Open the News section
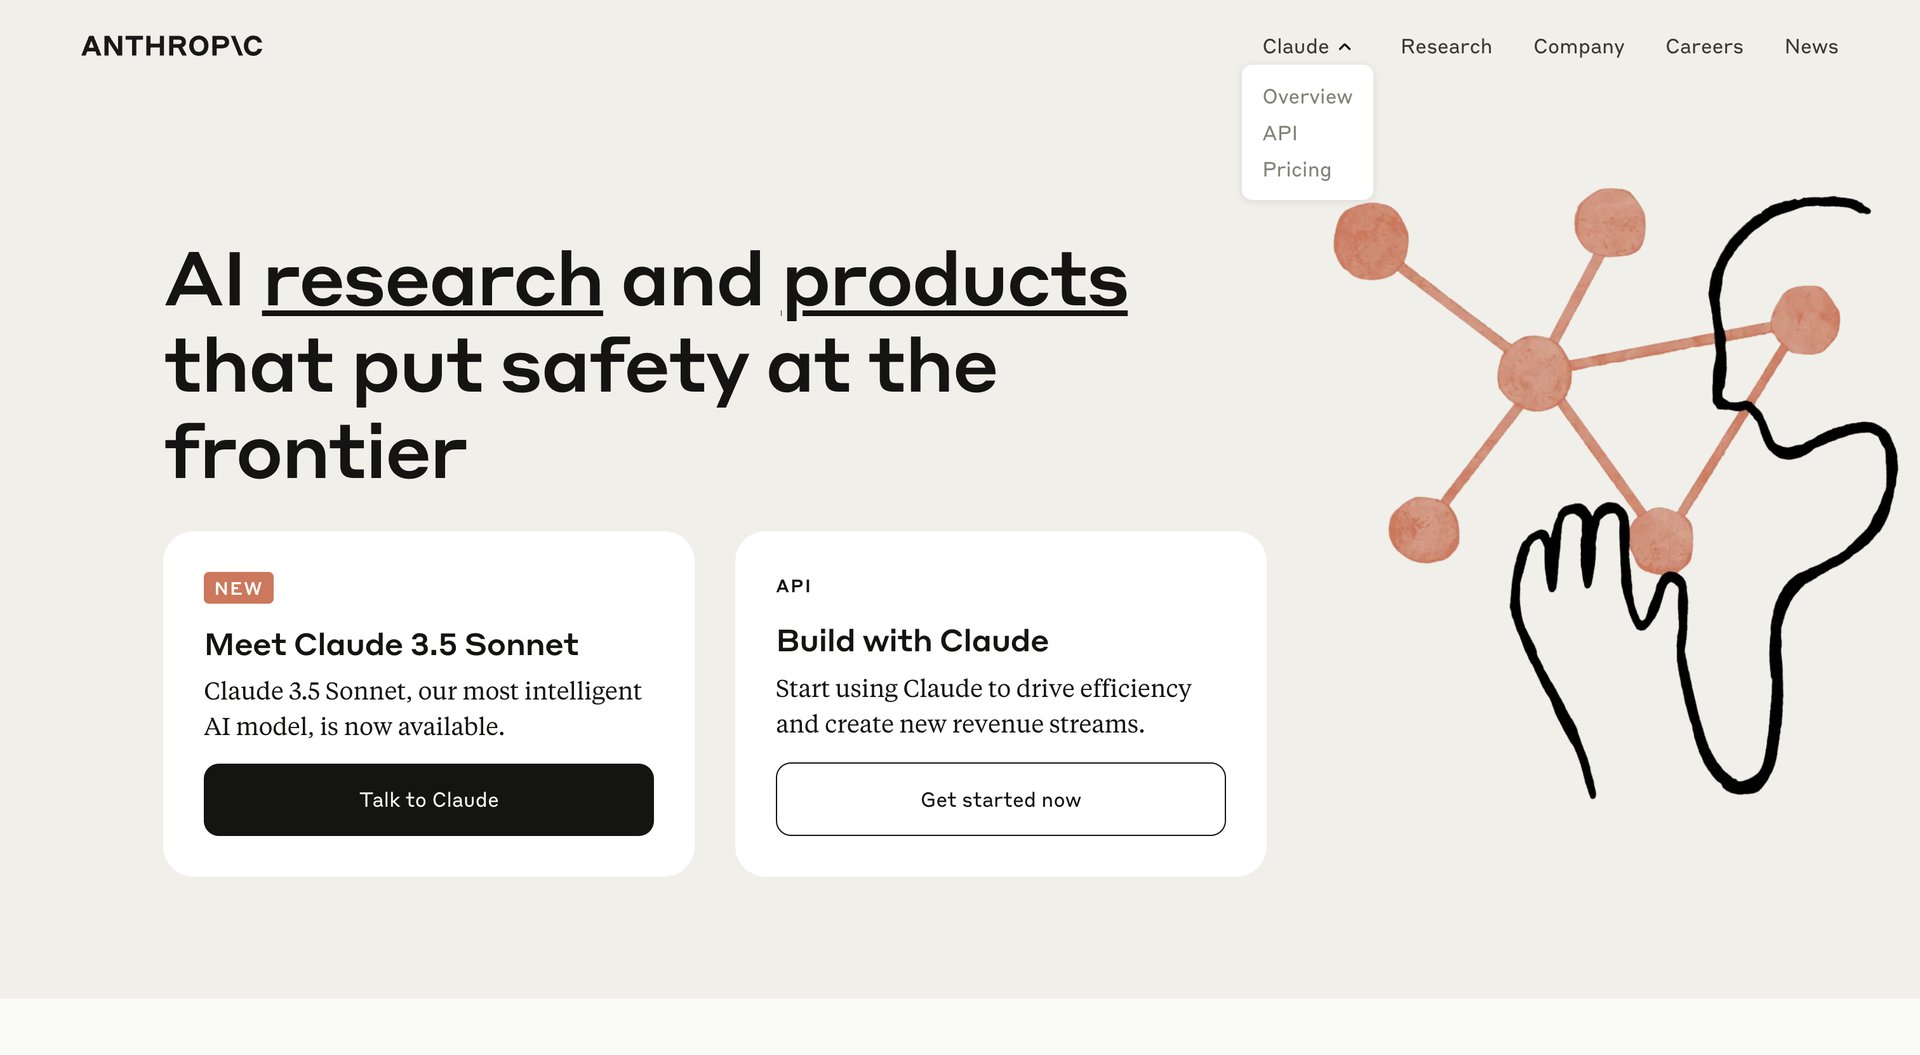 point(1810,47)
